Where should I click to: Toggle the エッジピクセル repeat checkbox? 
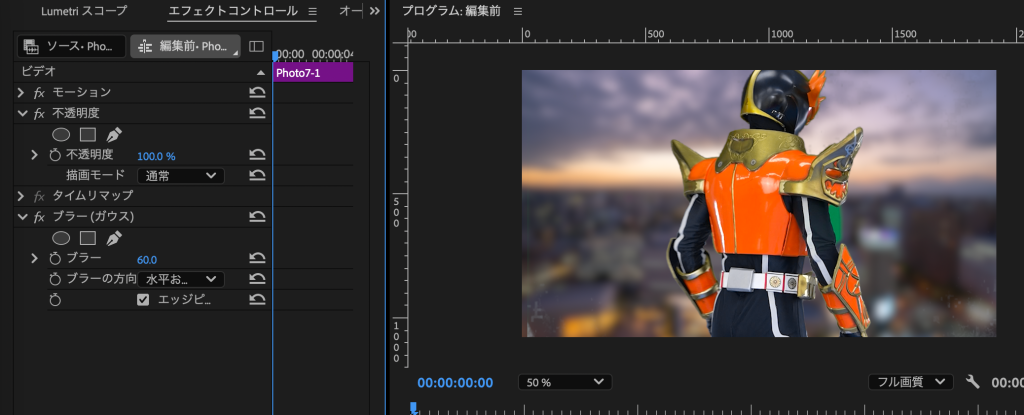(143, 300)
